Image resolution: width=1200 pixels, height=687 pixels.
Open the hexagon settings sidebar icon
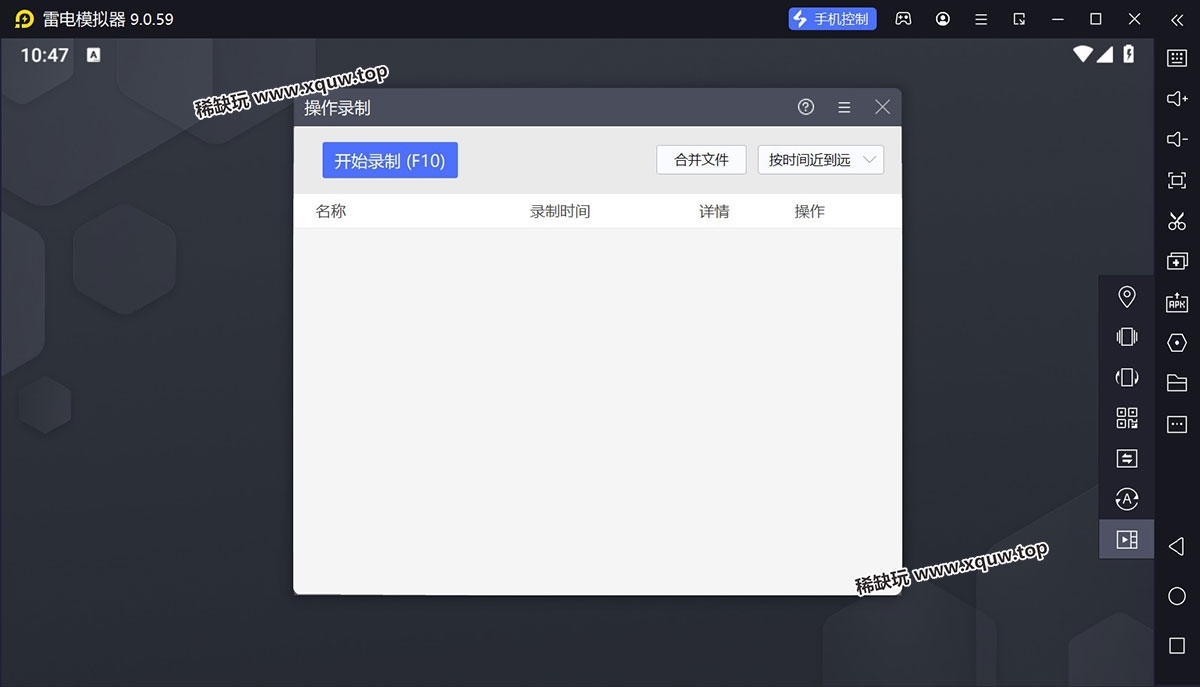[x=1177, y=342]
